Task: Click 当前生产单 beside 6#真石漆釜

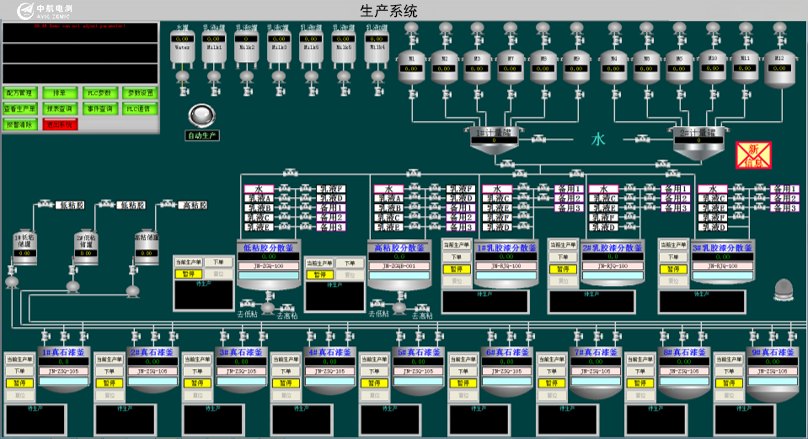Action: point(463,359)
